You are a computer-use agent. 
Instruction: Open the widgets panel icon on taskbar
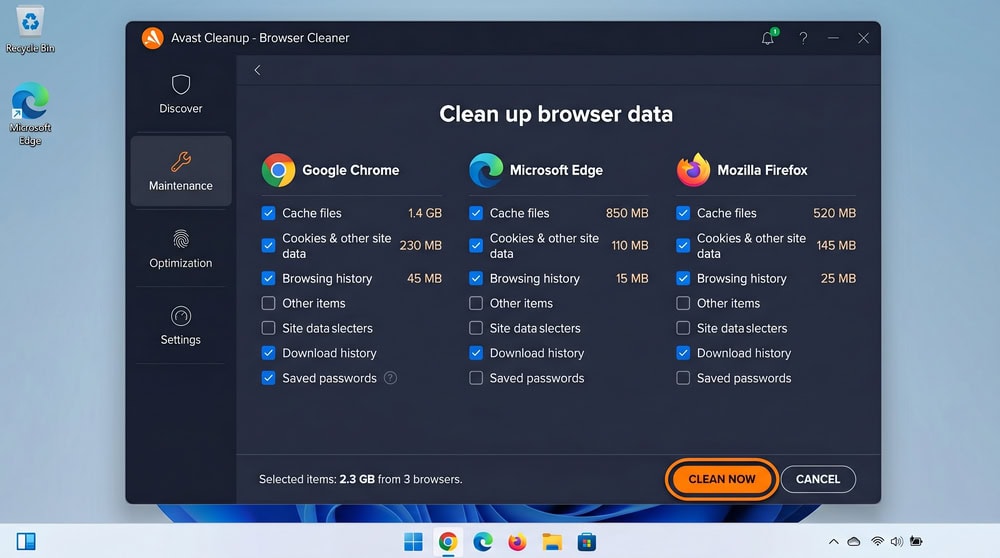pos(26,541)
